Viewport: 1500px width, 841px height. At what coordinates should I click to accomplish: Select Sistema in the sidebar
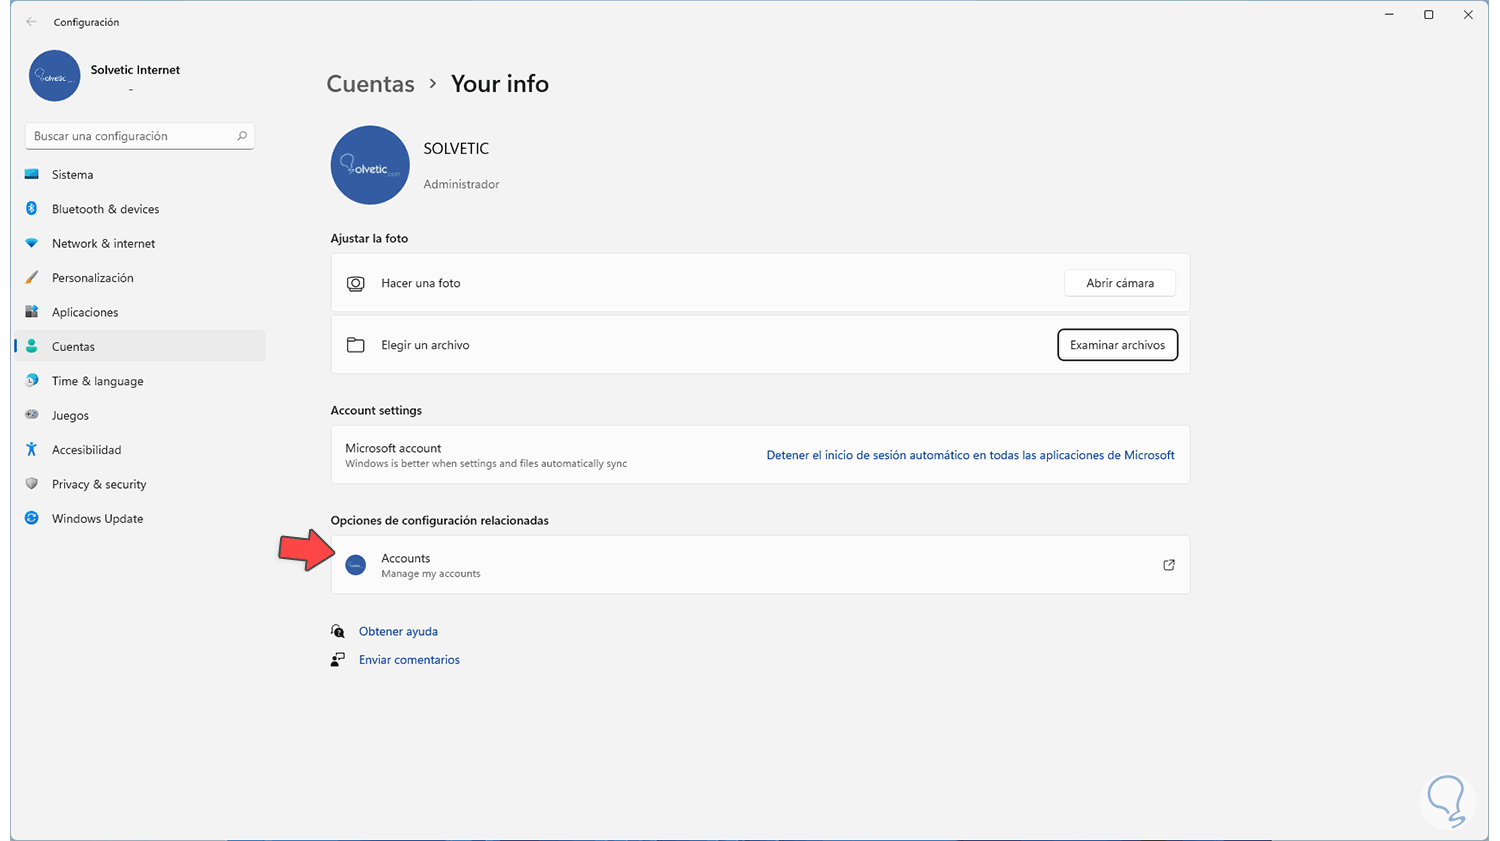(72, 175)
